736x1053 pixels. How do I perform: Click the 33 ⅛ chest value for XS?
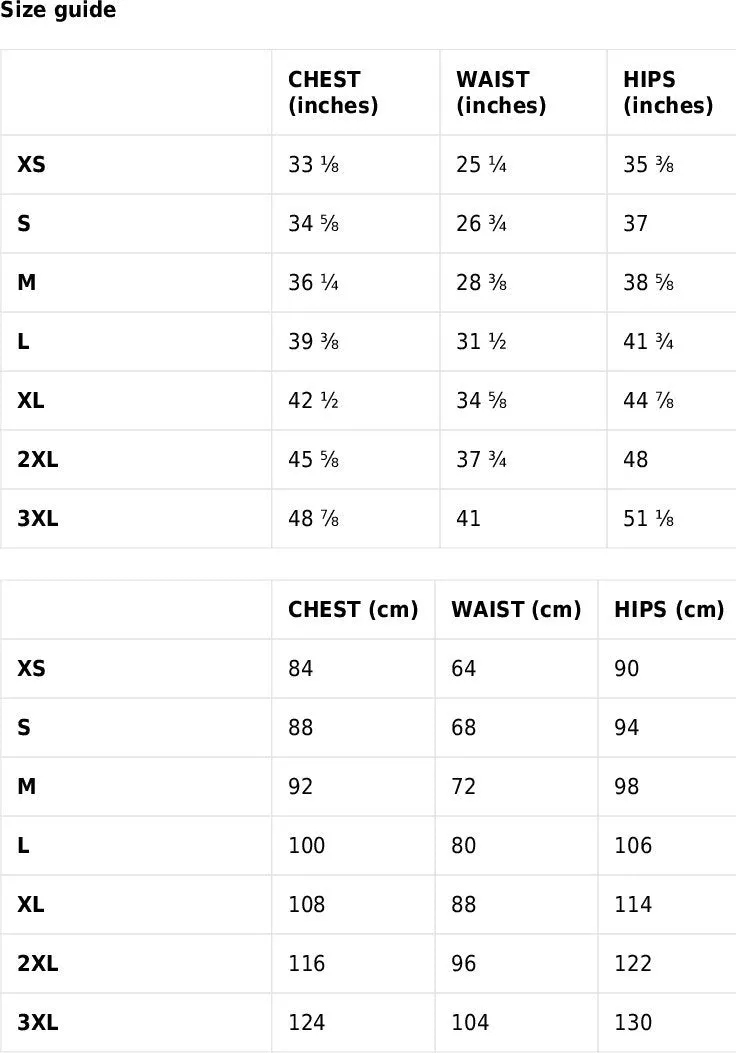pyautogui.click(x=313, y=165)
